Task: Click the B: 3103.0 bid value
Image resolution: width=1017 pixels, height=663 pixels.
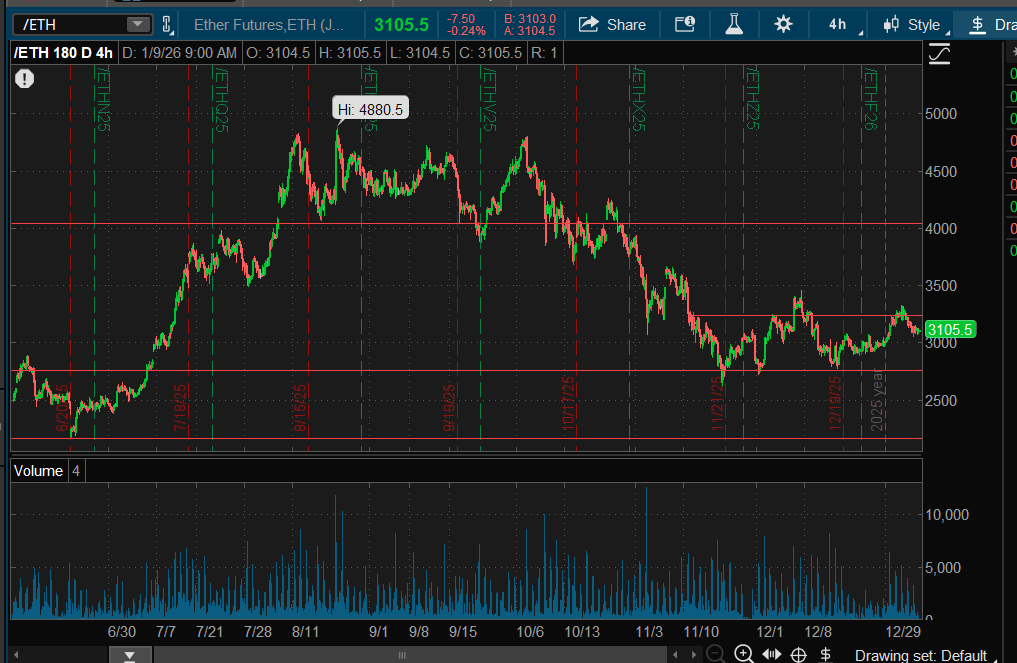Action: click(530, 19)
